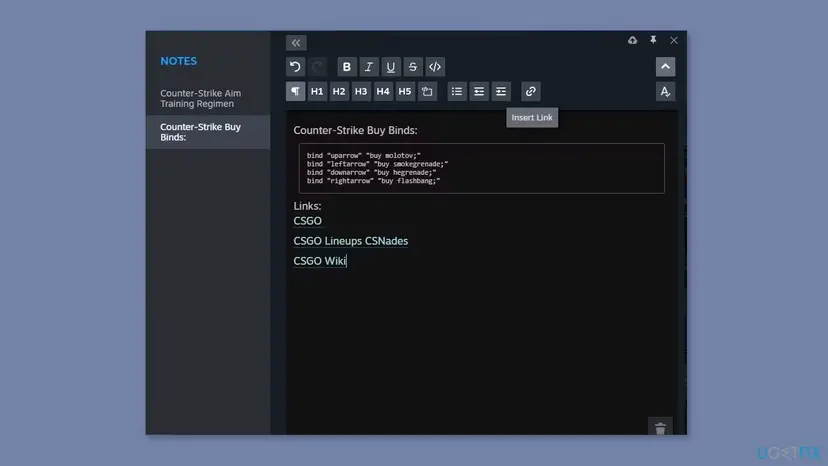Click the Links: text line

307,206
